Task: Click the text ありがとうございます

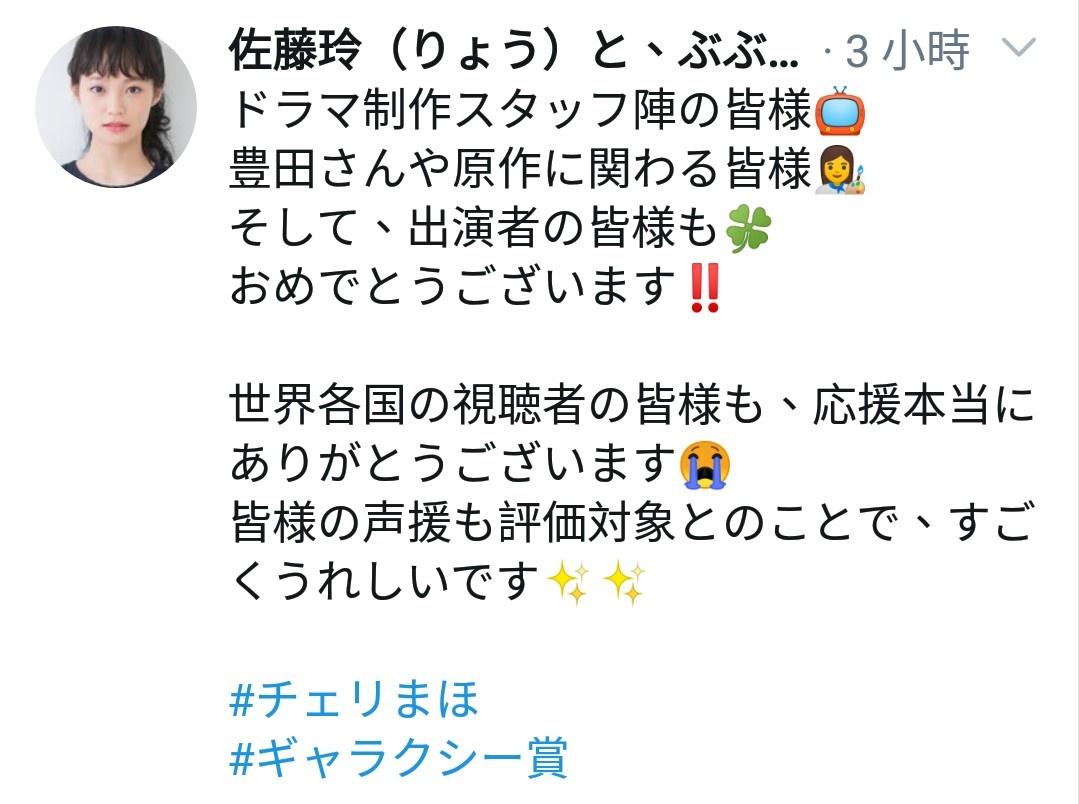Action: (x=454, y=464)
